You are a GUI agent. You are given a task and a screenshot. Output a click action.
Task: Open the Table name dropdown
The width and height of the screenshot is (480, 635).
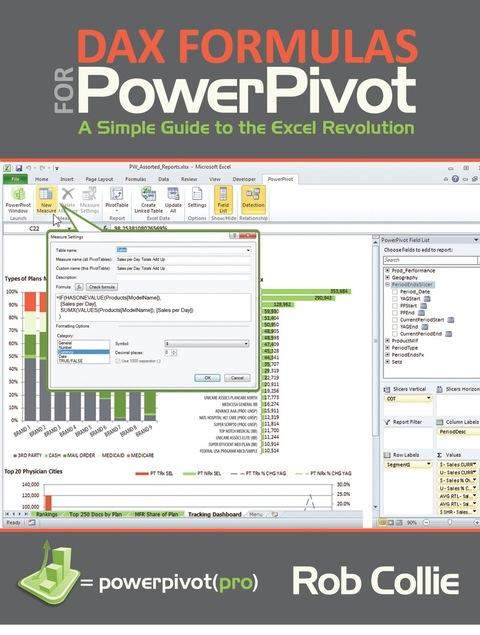[x=183, y=250]
